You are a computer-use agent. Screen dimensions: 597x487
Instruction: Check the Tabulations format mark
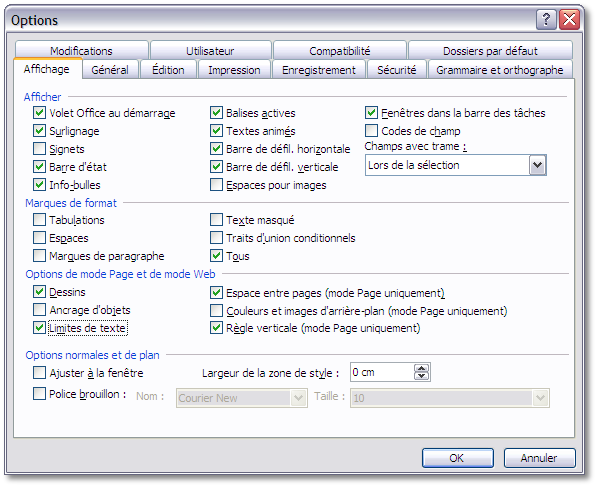pos(39,220)
